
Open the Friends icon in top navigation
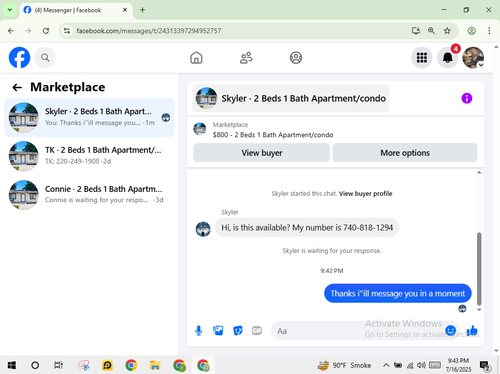tap(246, 58)
